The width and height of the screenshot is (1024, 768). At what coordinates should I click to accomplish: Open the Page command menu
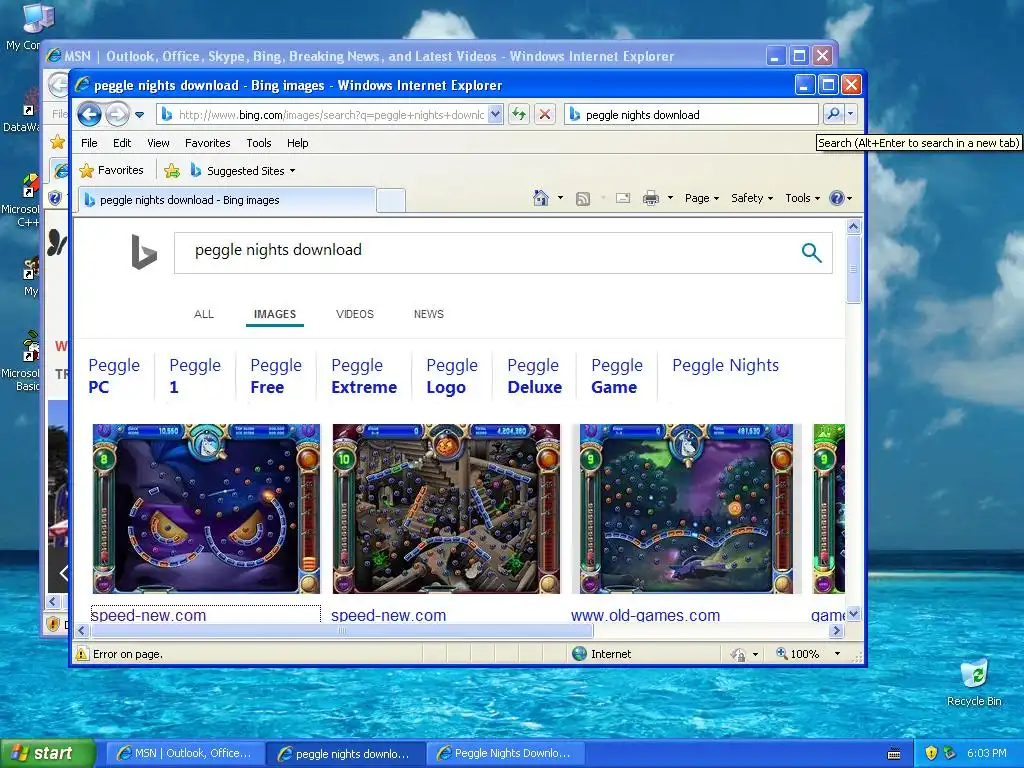click(701, 198)
